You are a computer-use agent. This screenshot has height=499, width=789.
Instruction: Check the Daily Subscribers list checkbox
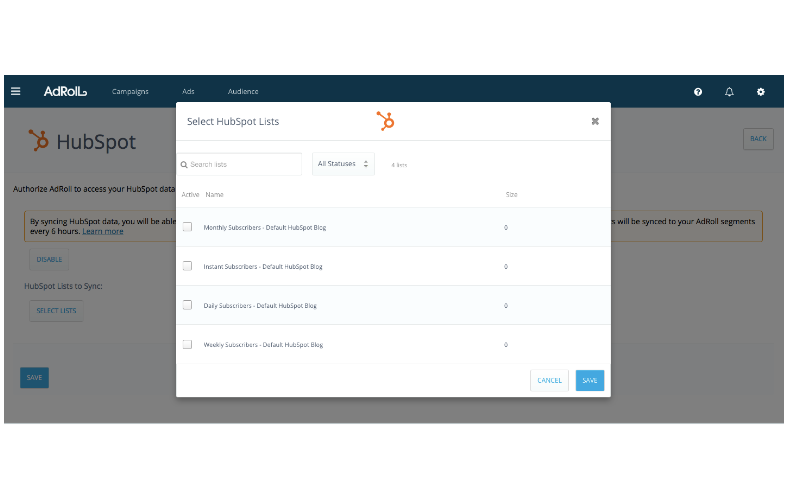pos(187,305)
